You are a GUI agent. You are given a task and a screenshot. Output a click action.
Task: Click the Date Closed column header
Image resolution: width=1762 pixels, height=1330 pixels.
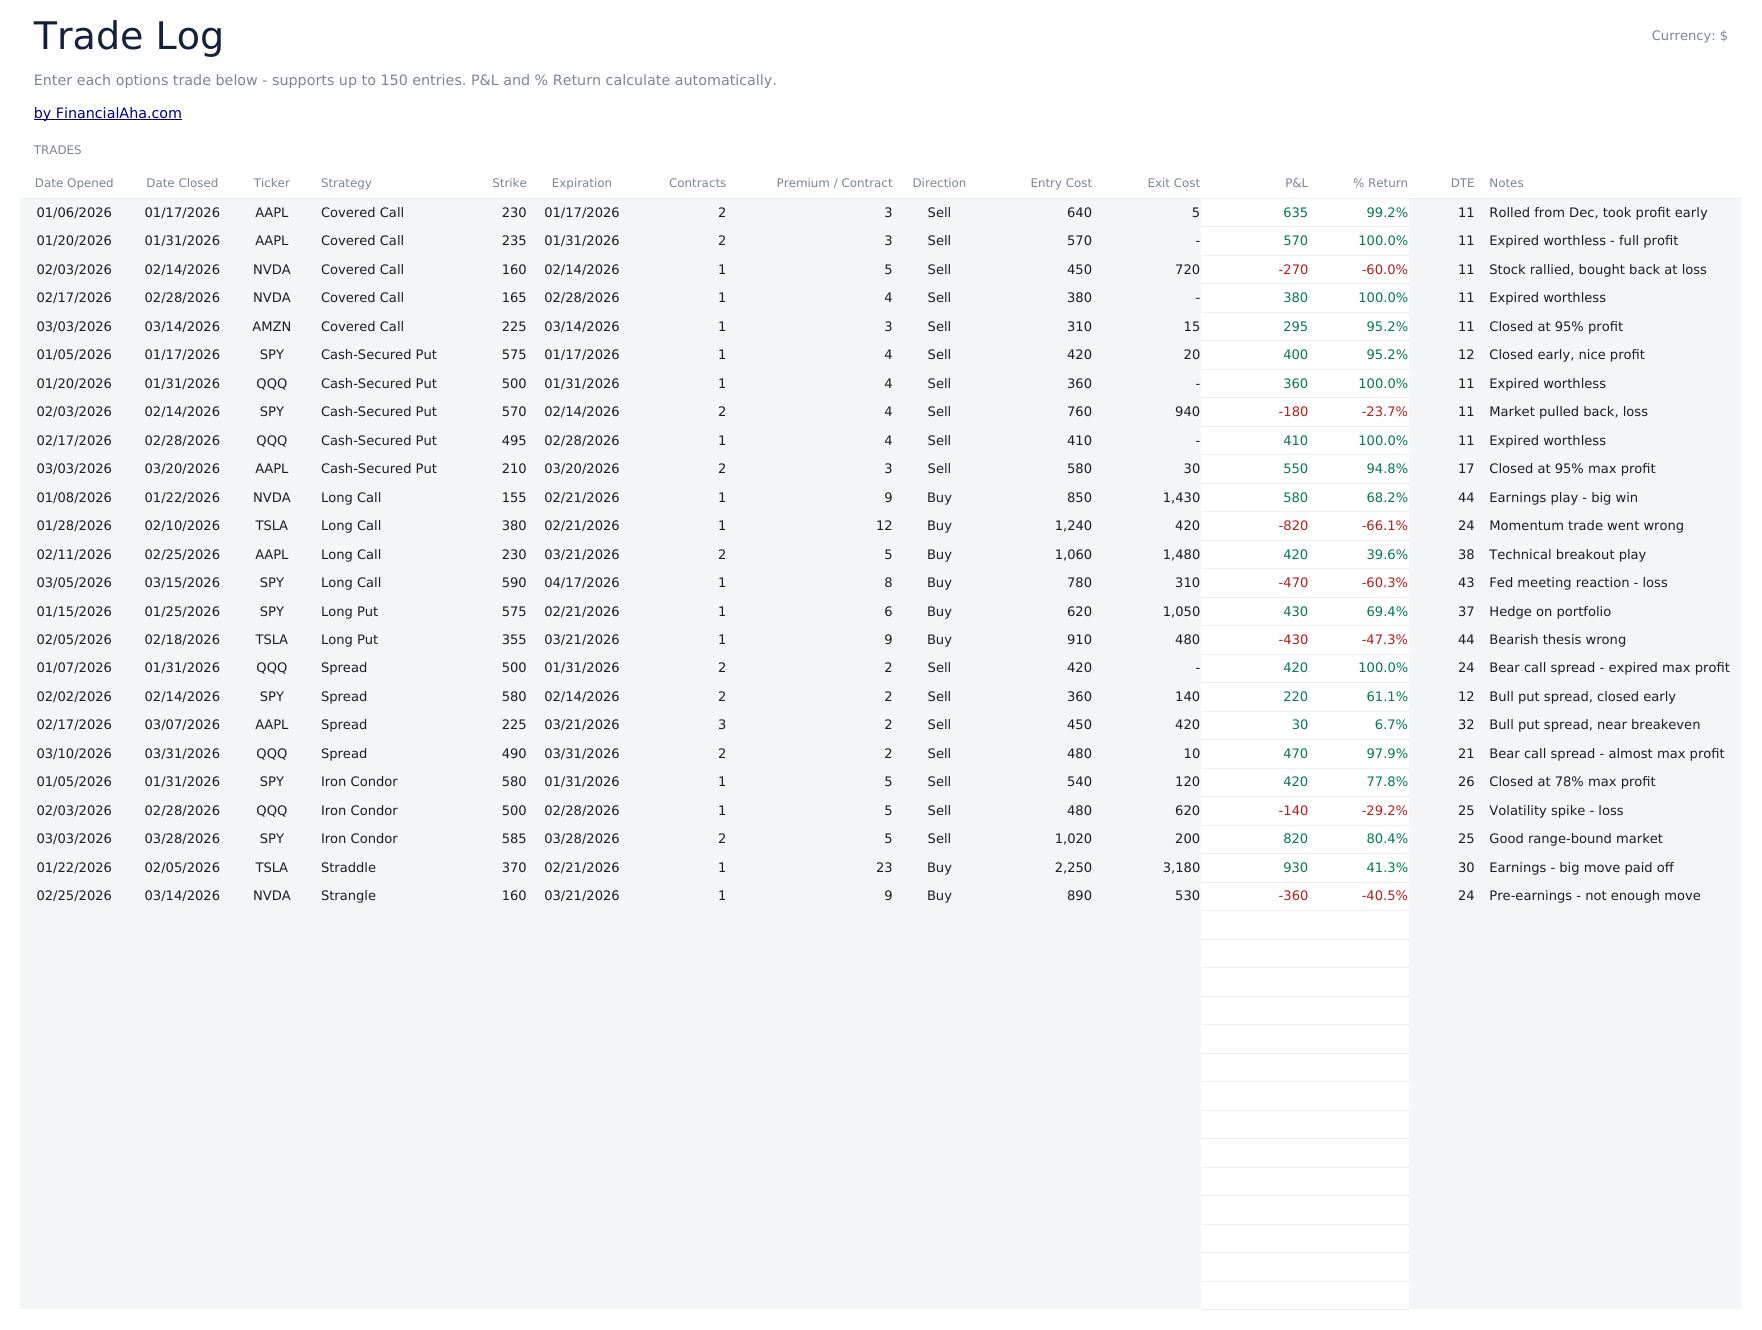click(x=182, y=183)
